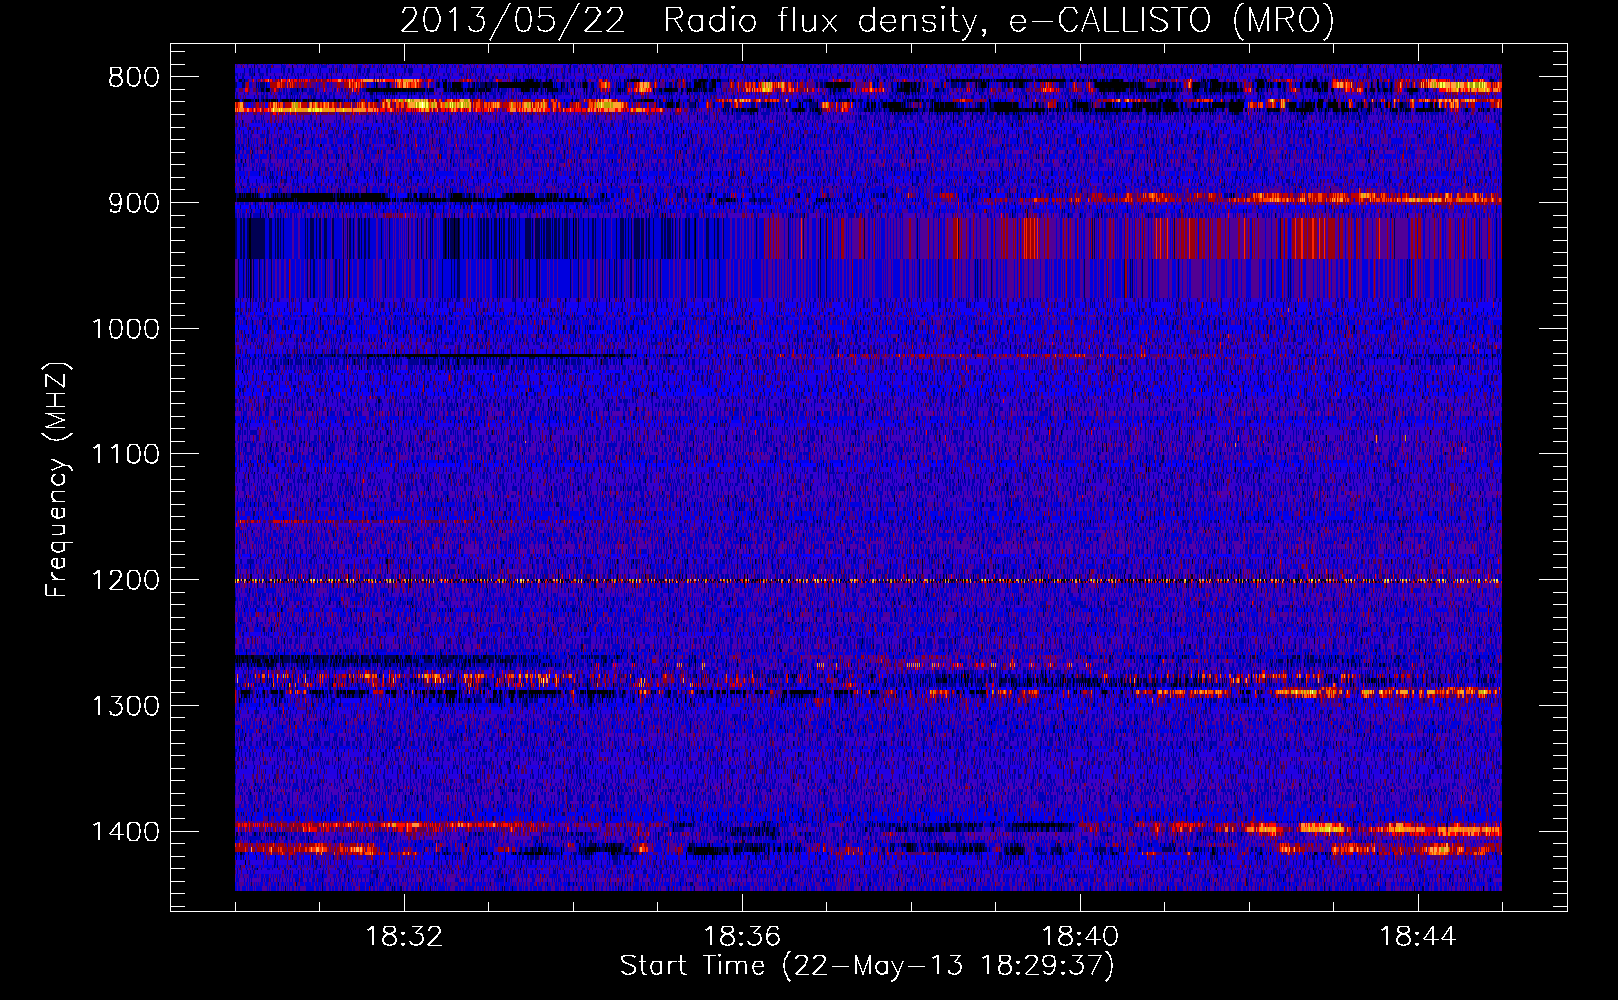Click the 'Start Time (22-May-13 18:29:37)' axis title
The width and height of the screenshot is (1618, 1000).
click(867, 966)
